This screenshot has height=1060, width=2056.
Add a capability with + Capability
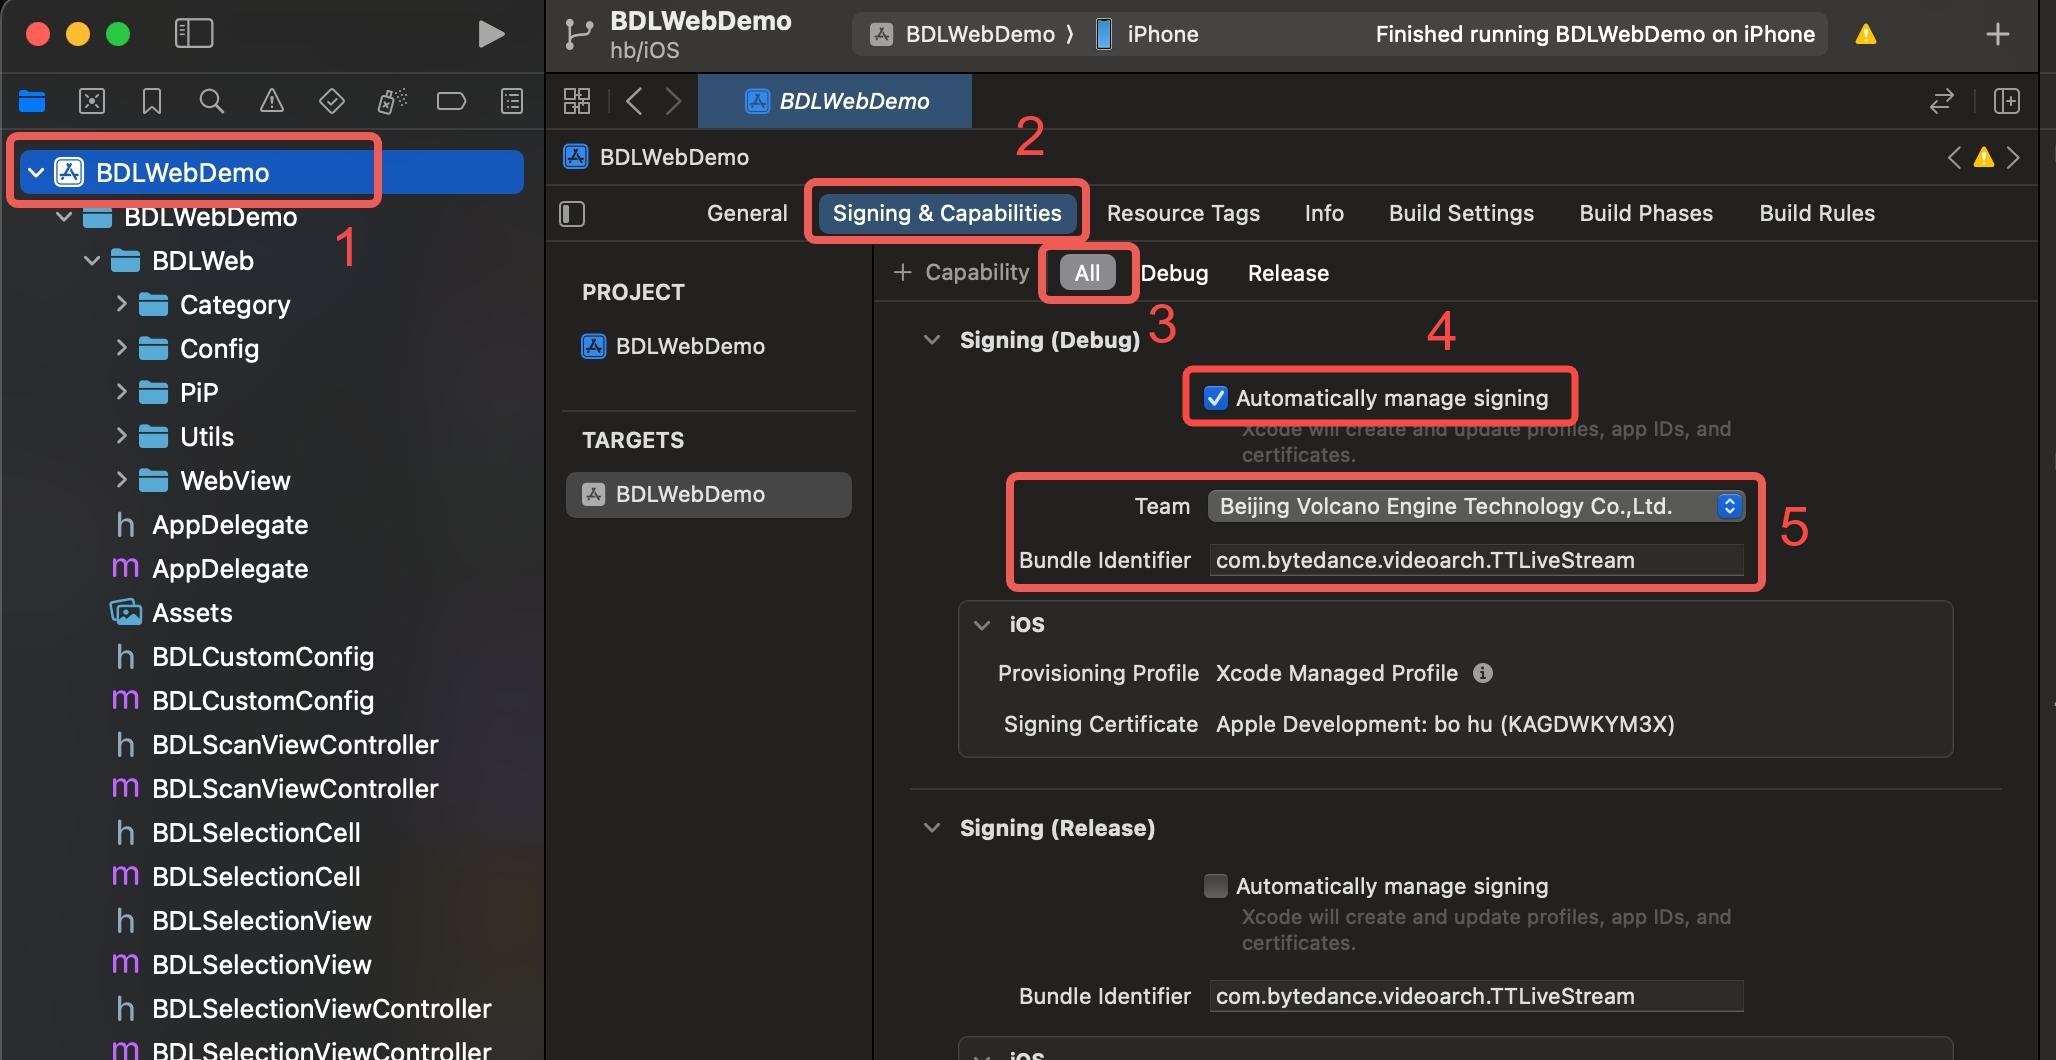coord(961,273)
